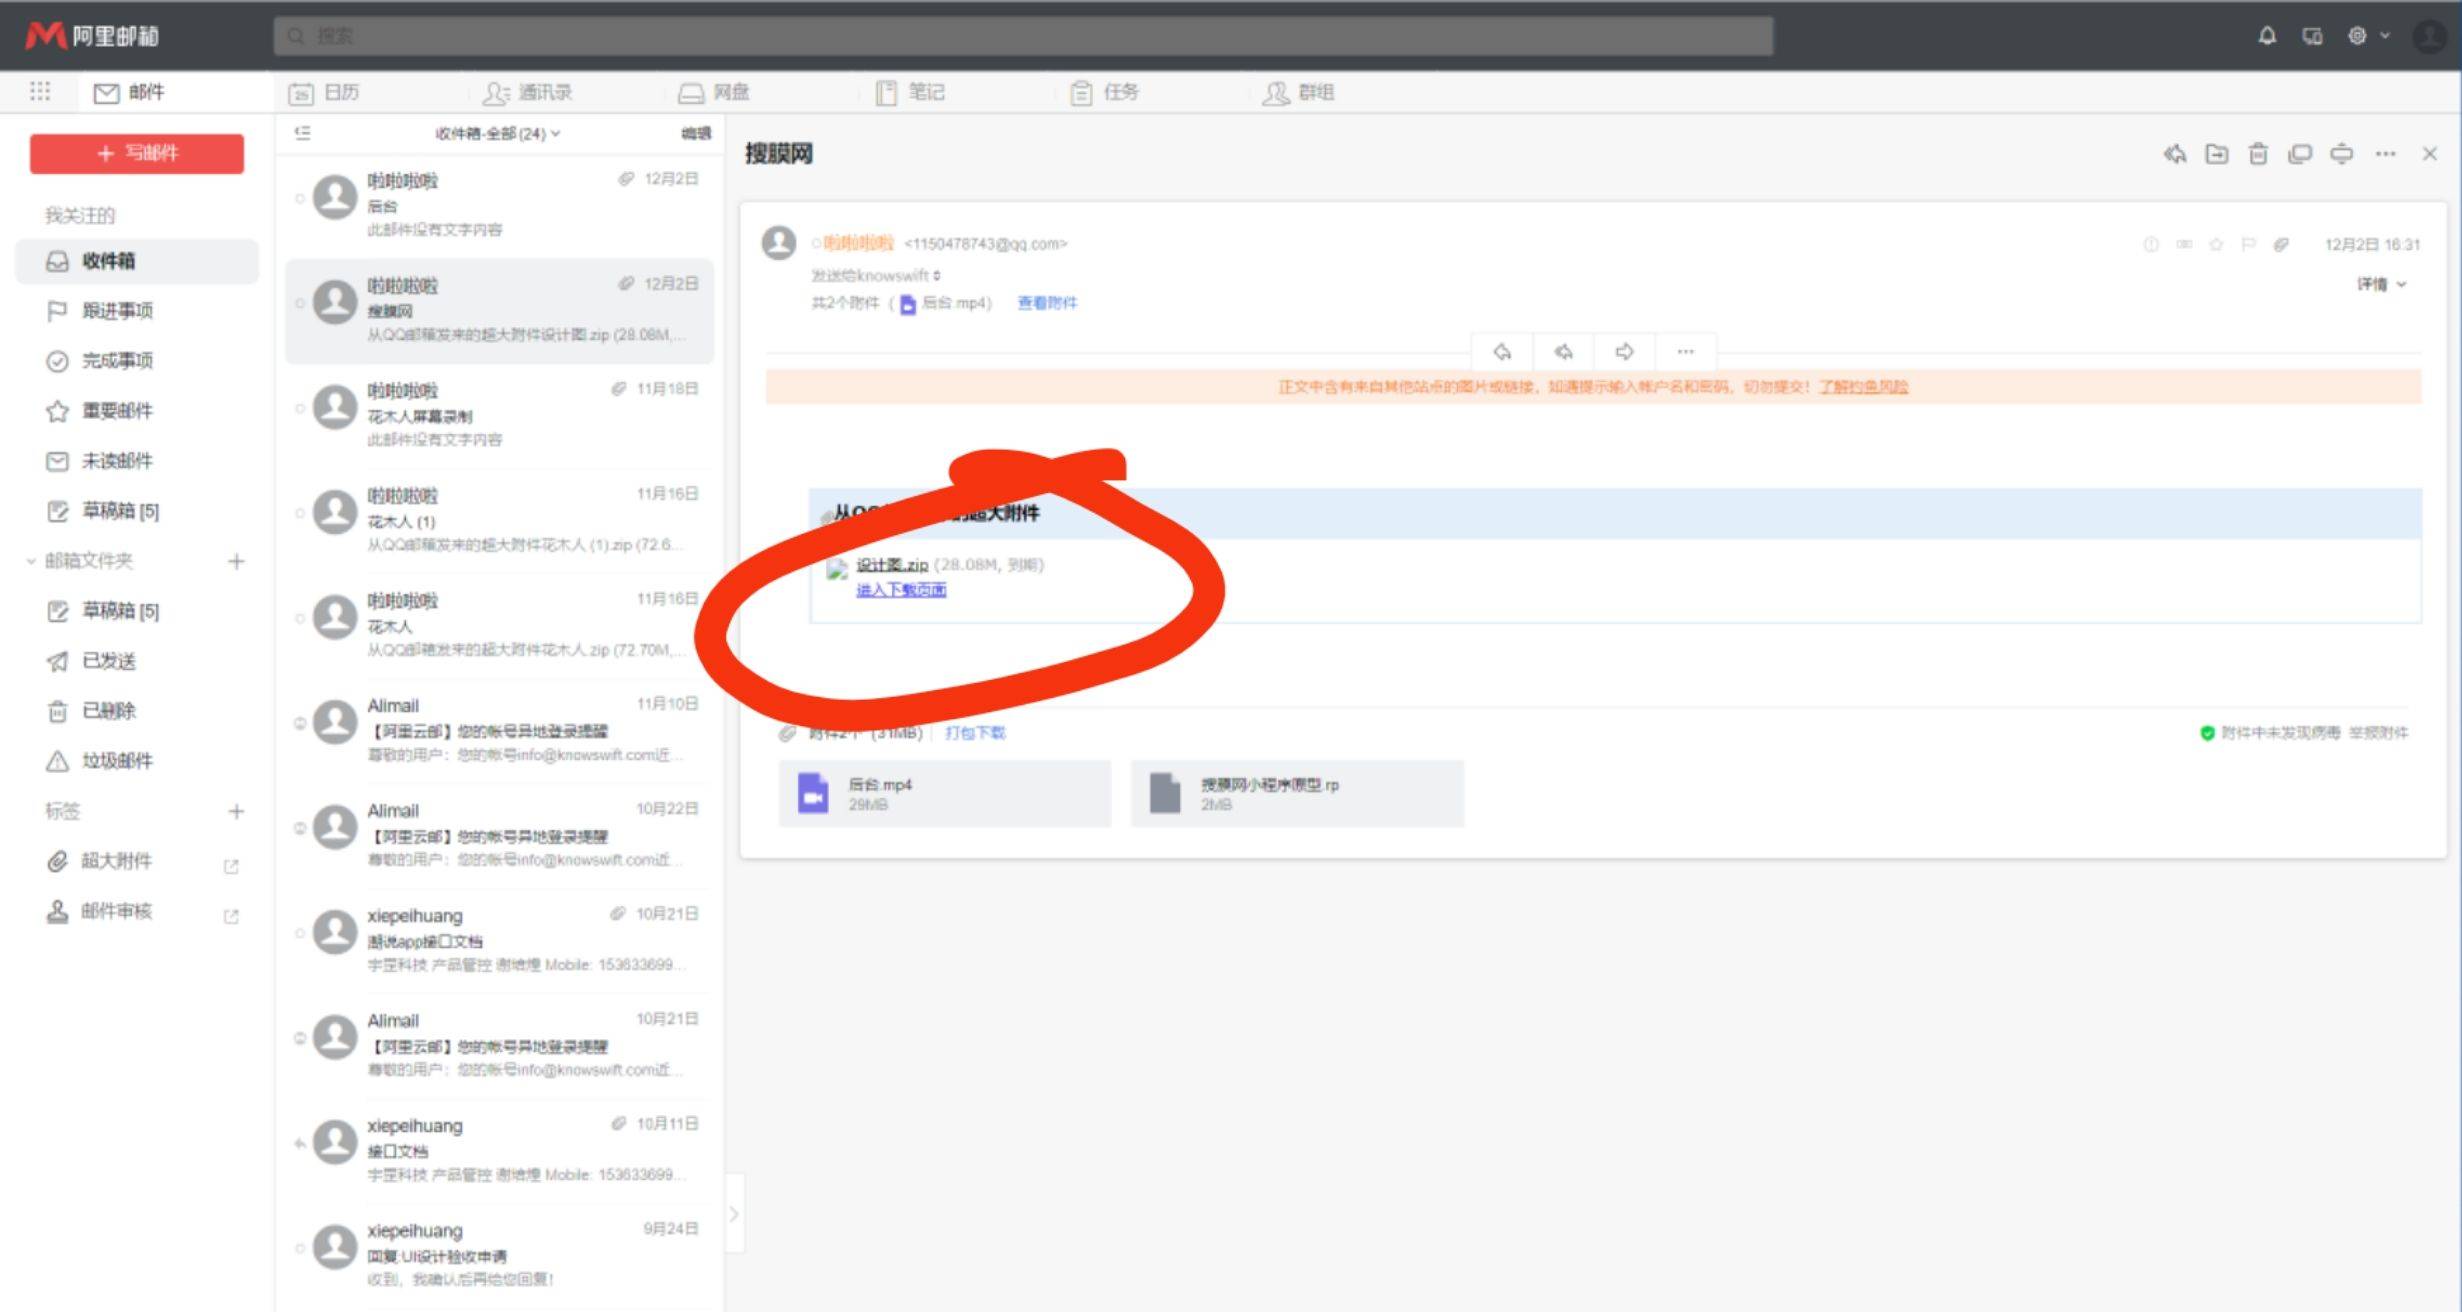
Task: Click the 查看附件 link
Action: (x=1047, y=303)
